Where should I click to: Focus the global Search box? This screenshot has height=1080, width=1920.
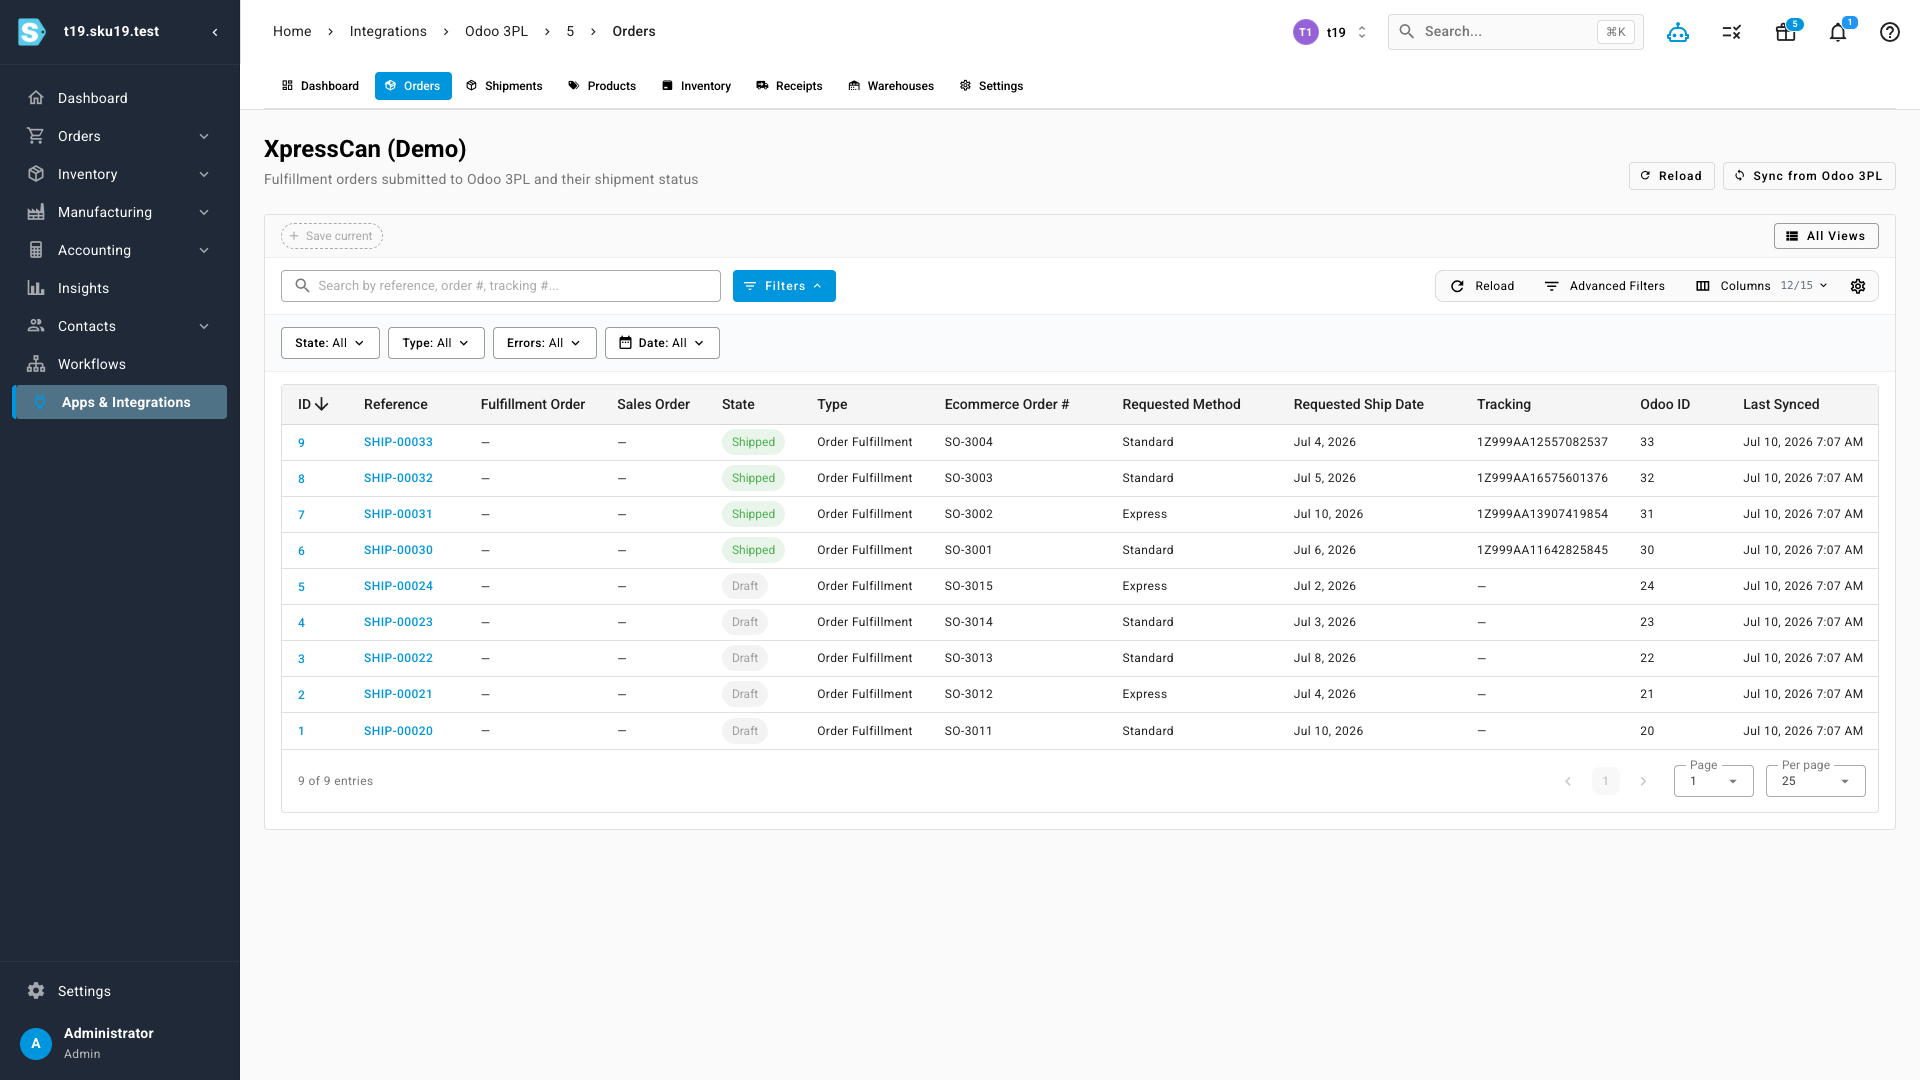[1515, 32]
